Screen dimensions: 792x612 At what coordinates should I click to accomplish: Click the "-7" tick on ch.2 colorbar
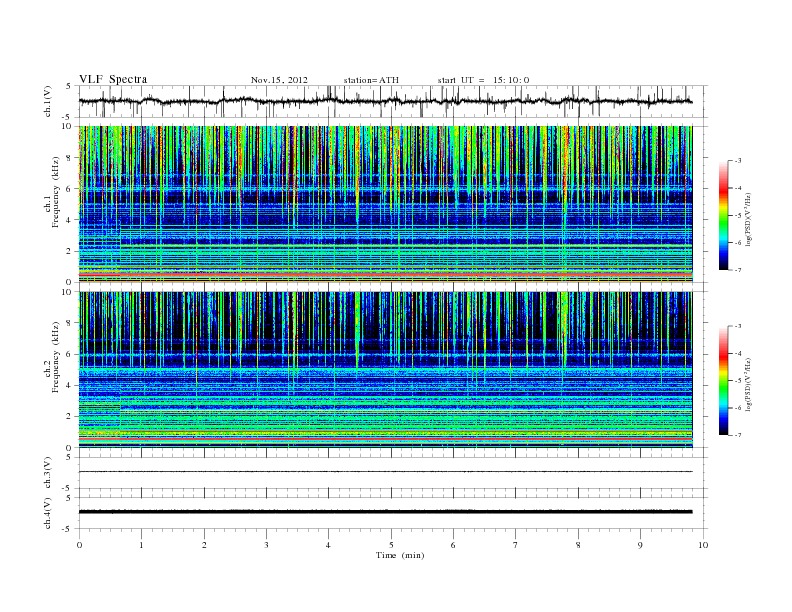(738, 435)
